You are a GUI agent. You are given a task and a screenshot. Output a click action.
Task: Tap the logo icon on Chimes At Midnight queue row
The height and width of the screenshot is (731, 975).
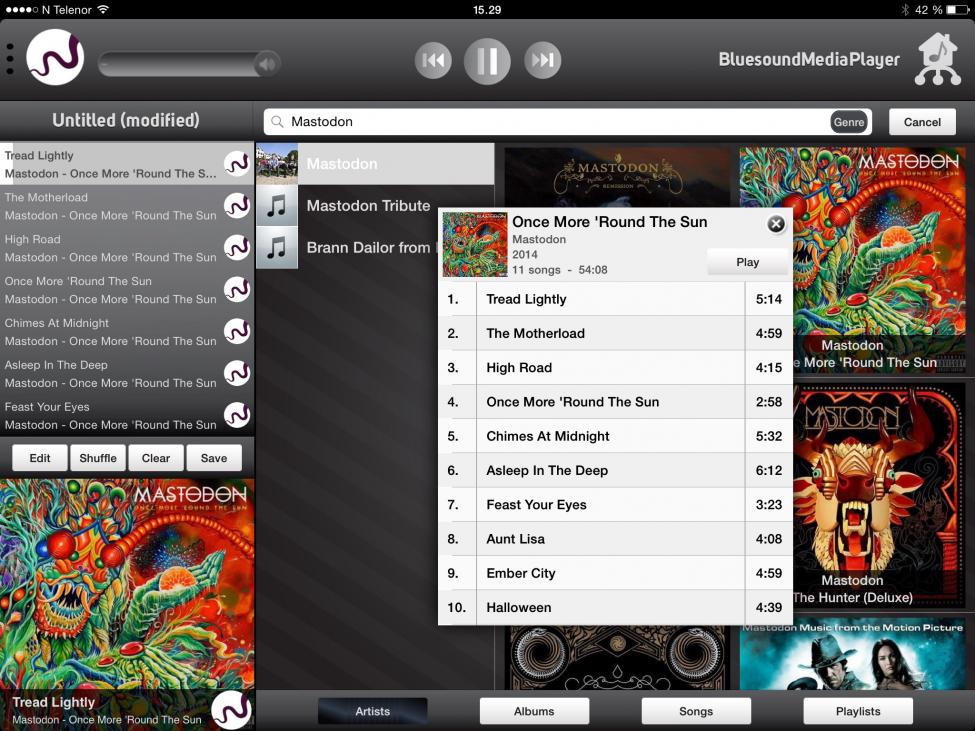pos(237,331)
